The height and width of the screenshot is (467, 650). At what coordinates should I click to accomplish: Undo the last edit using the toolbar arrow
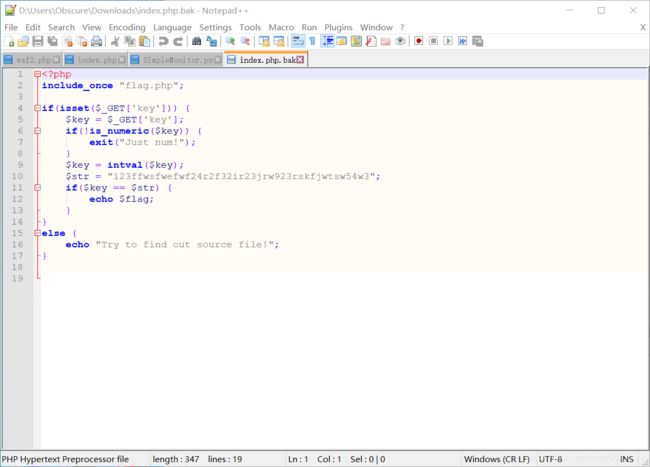point(163,41)
